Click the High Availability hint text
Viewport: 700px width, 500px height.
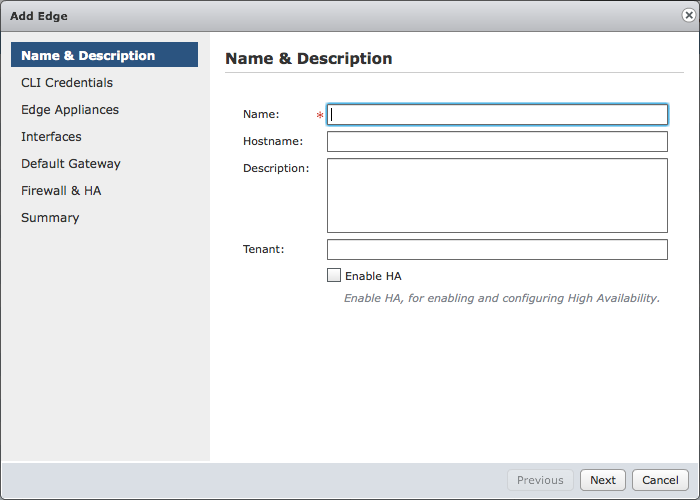pos(502,298)
